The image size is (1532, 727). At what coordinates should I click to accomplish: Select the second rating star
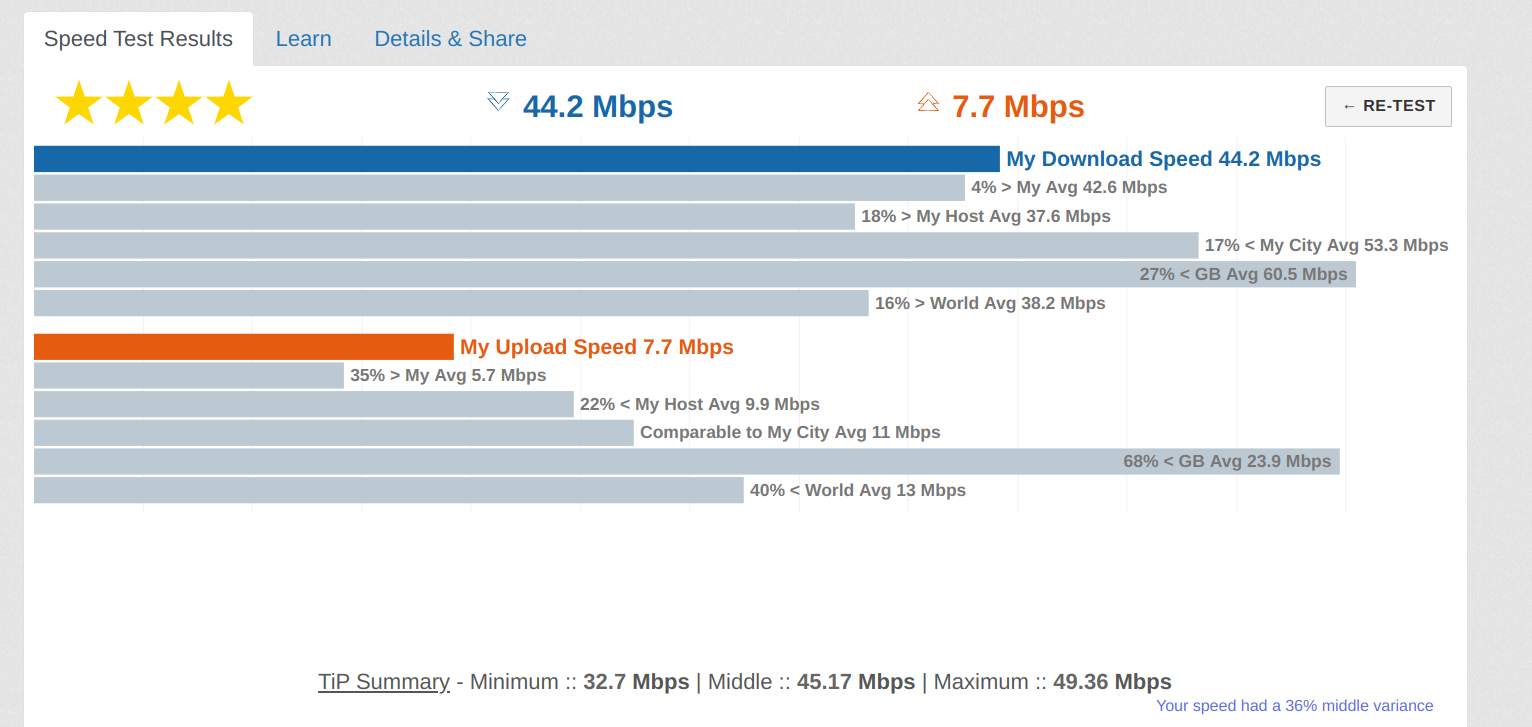128,101
